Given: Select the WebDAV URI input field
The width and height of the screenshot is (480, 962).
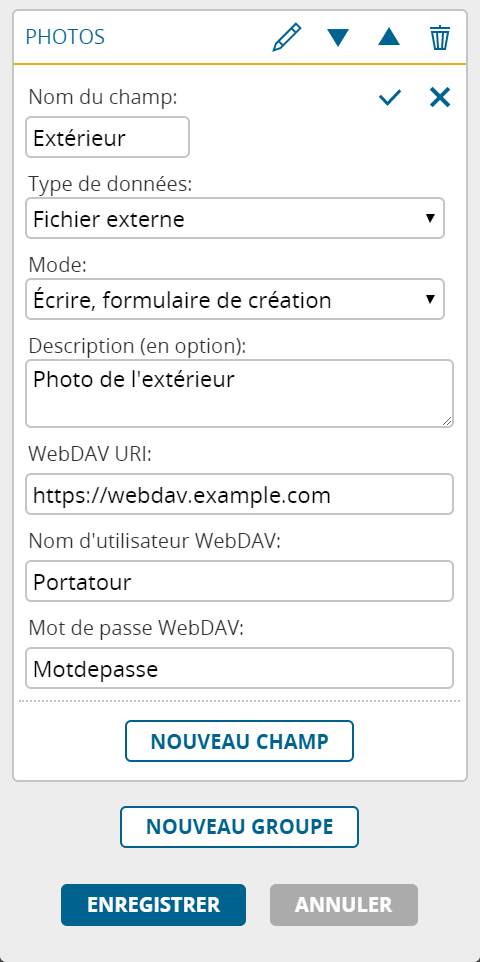Looking at the screenshot, I should click(239, 494).
